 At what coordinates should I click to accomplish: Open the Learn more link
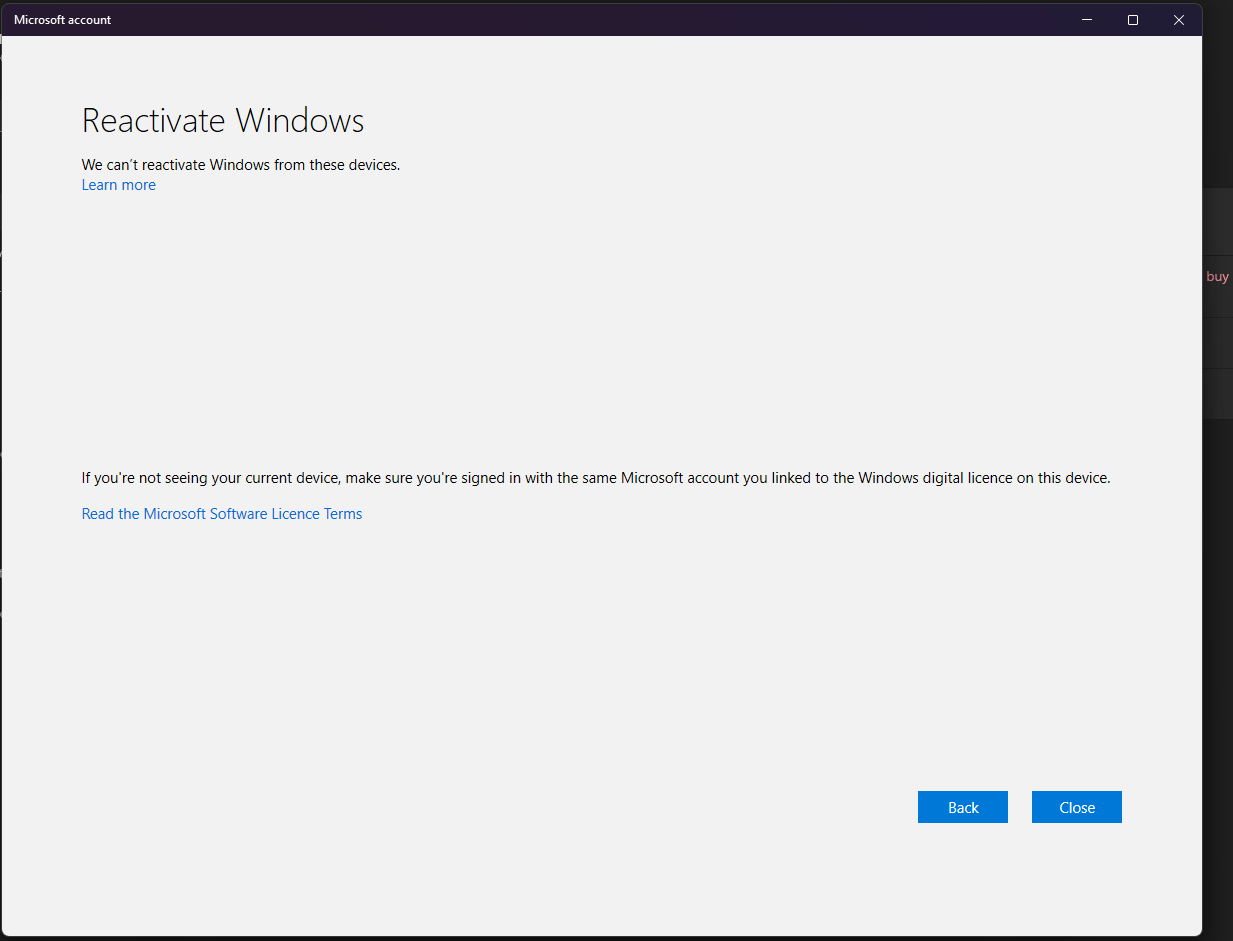(118, 185)
